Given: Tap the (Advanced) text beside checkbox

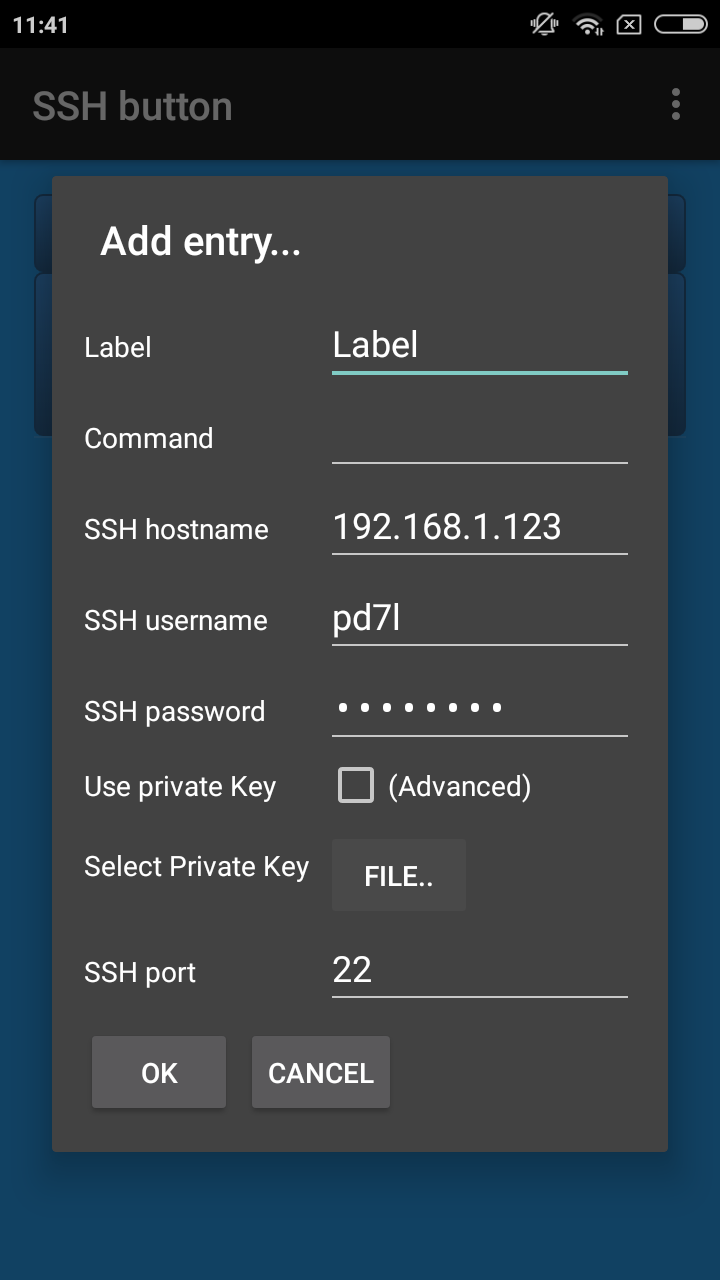Looking at the screenshot, I should pyautogui.click(x=459, y=787).
